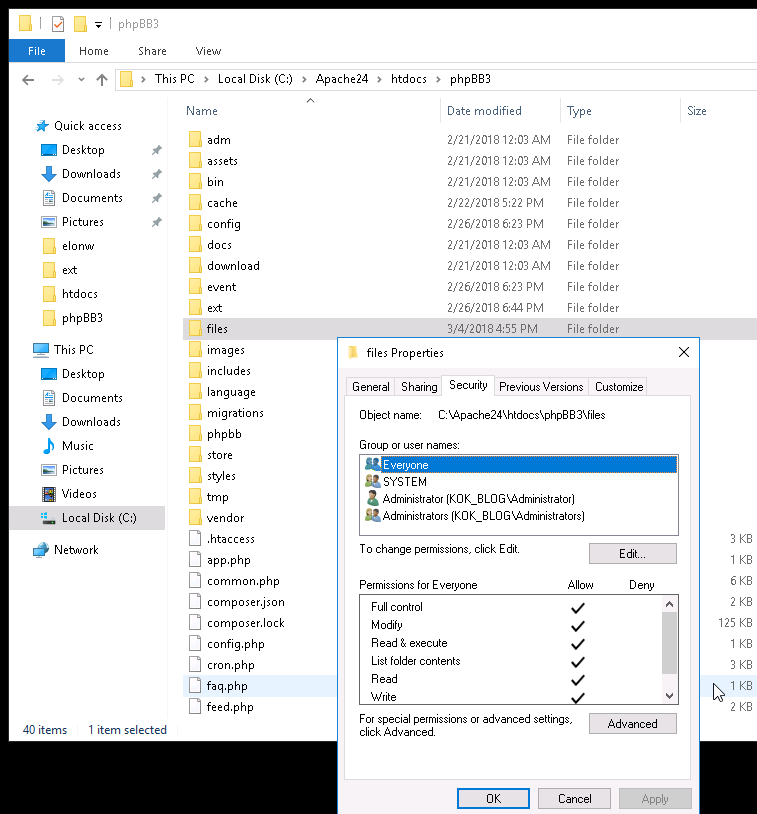This screenshot has height=814, width=757.
Task: Select Music under This PC
Action: click(77, 446)
